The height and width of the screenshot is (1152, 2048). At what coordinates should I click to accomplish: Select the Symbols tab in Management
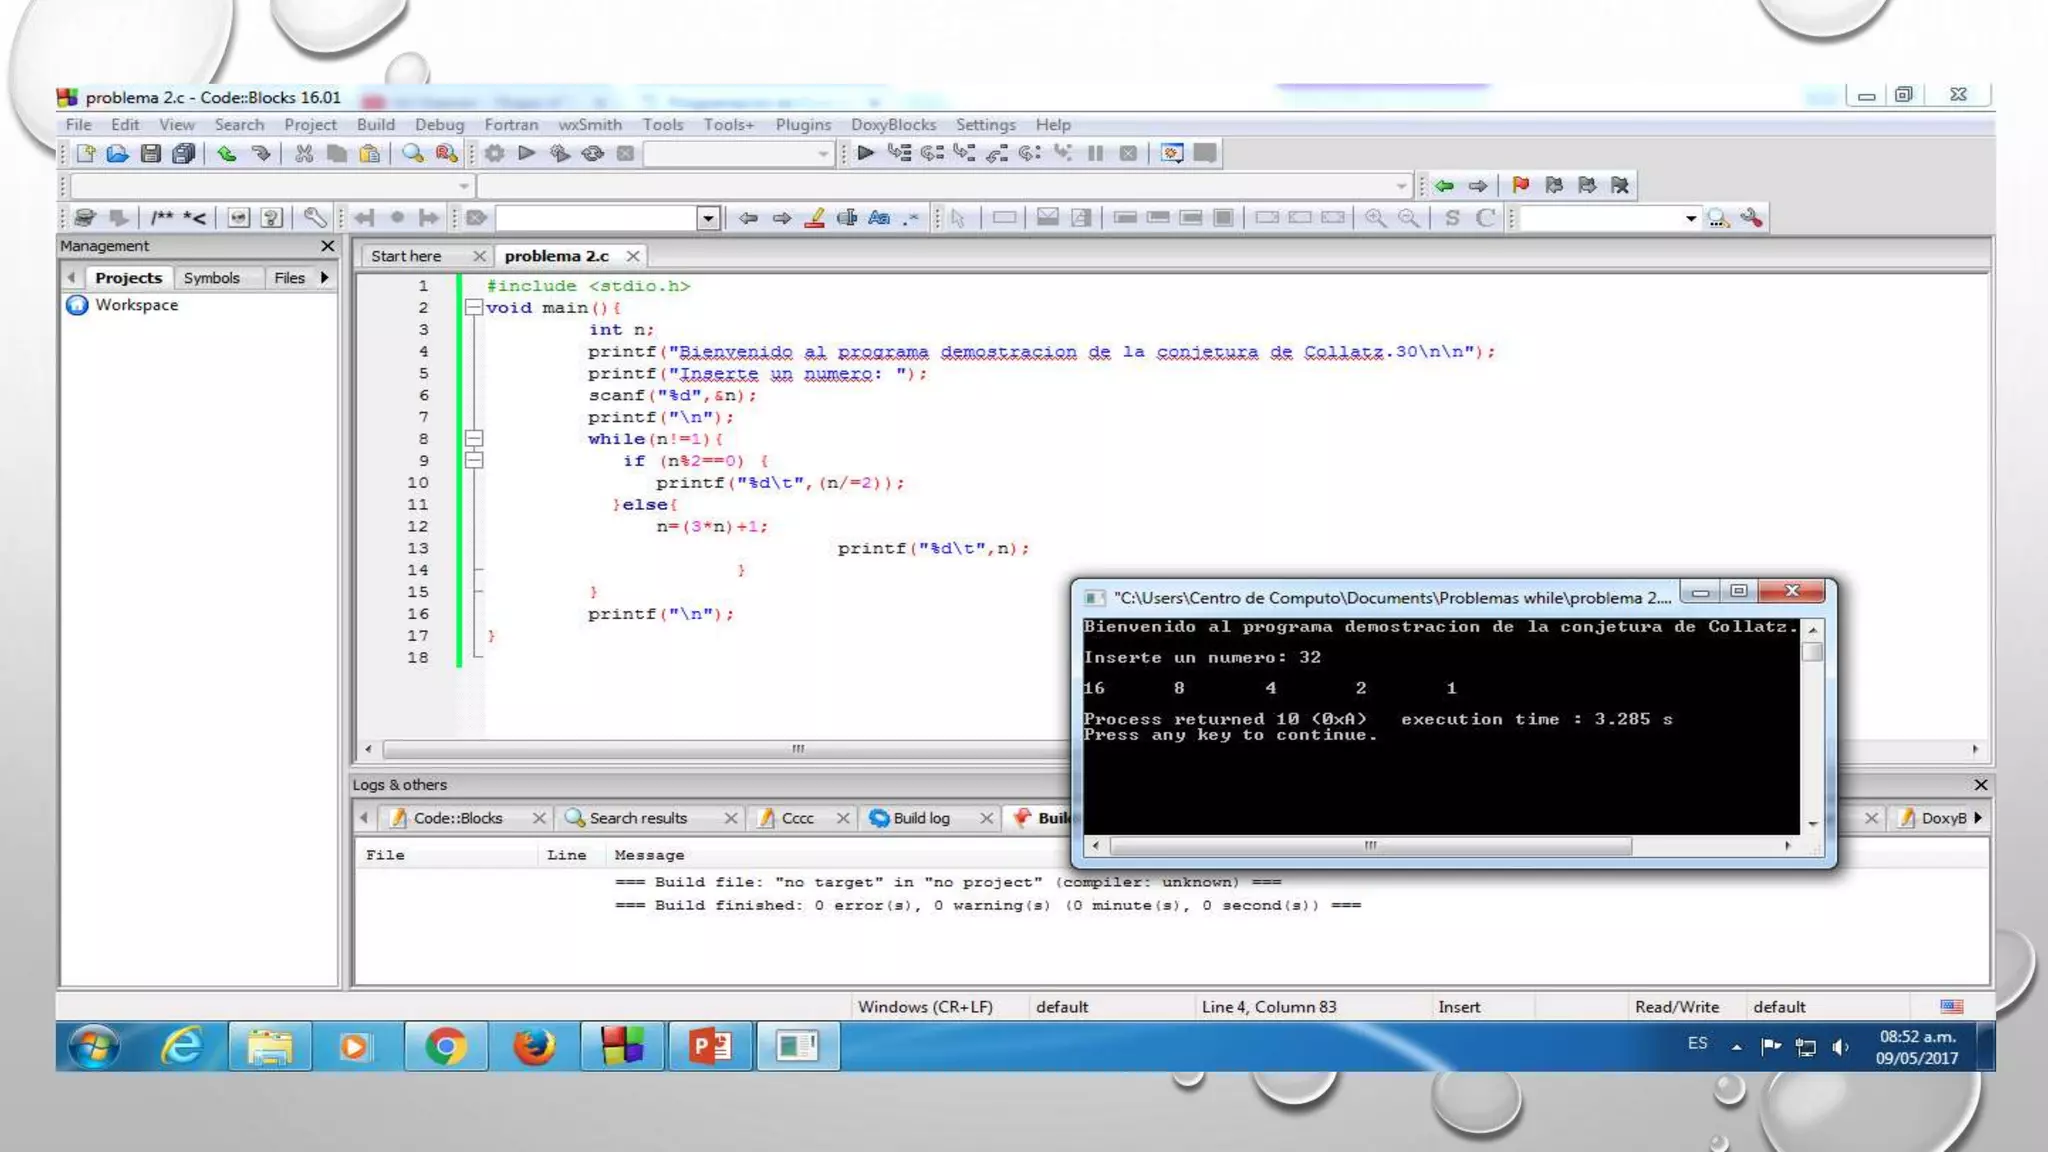point(211,278)
